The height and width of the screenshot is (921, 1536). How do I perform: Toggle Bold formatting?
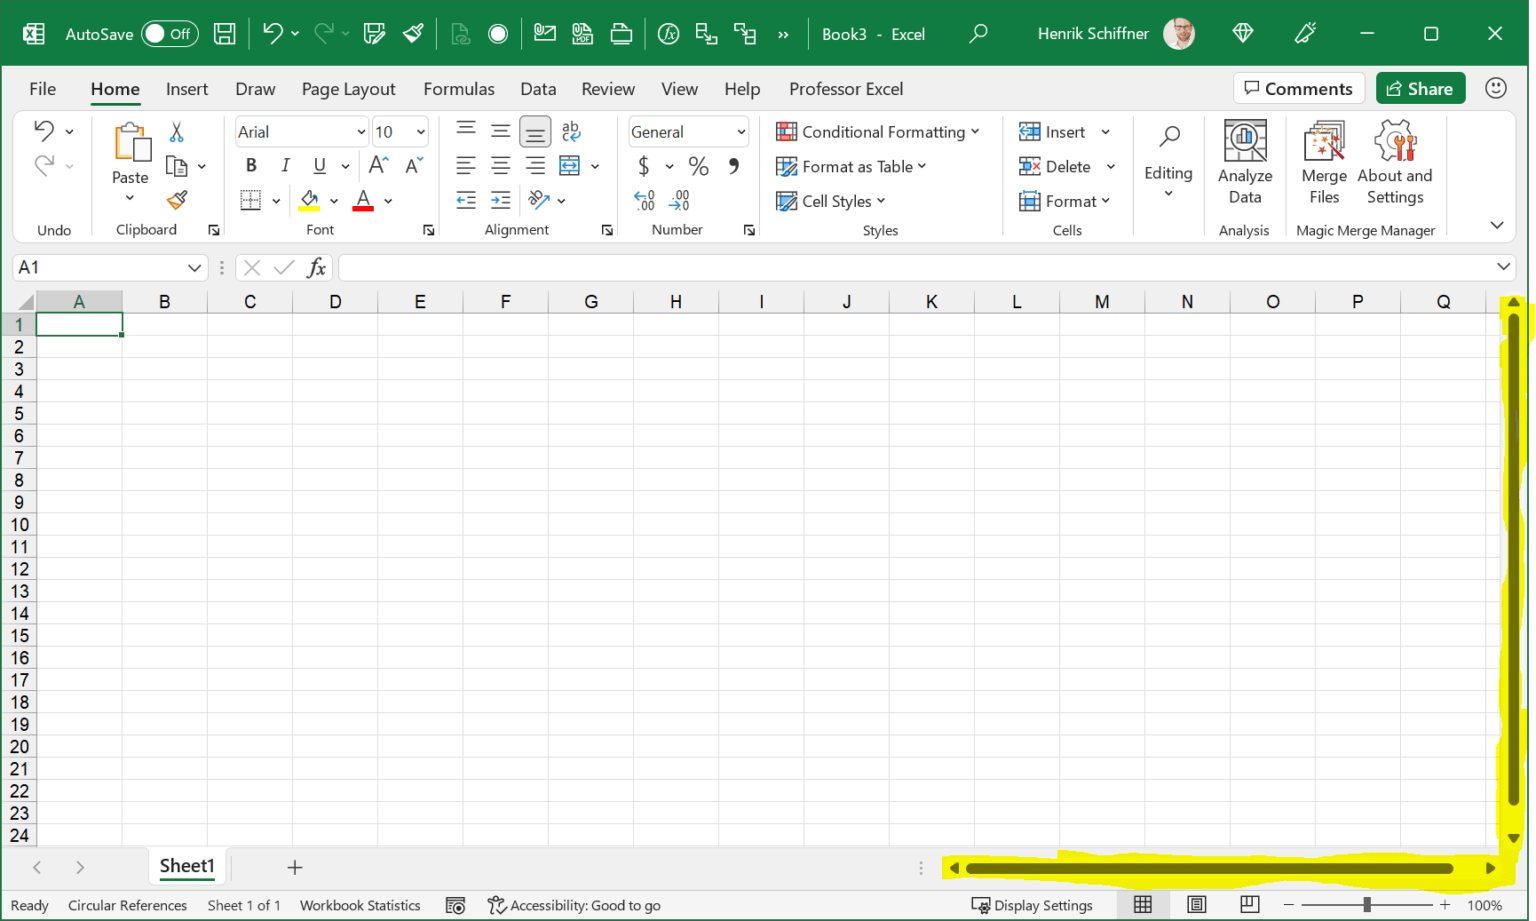click(x=251, y=166)
